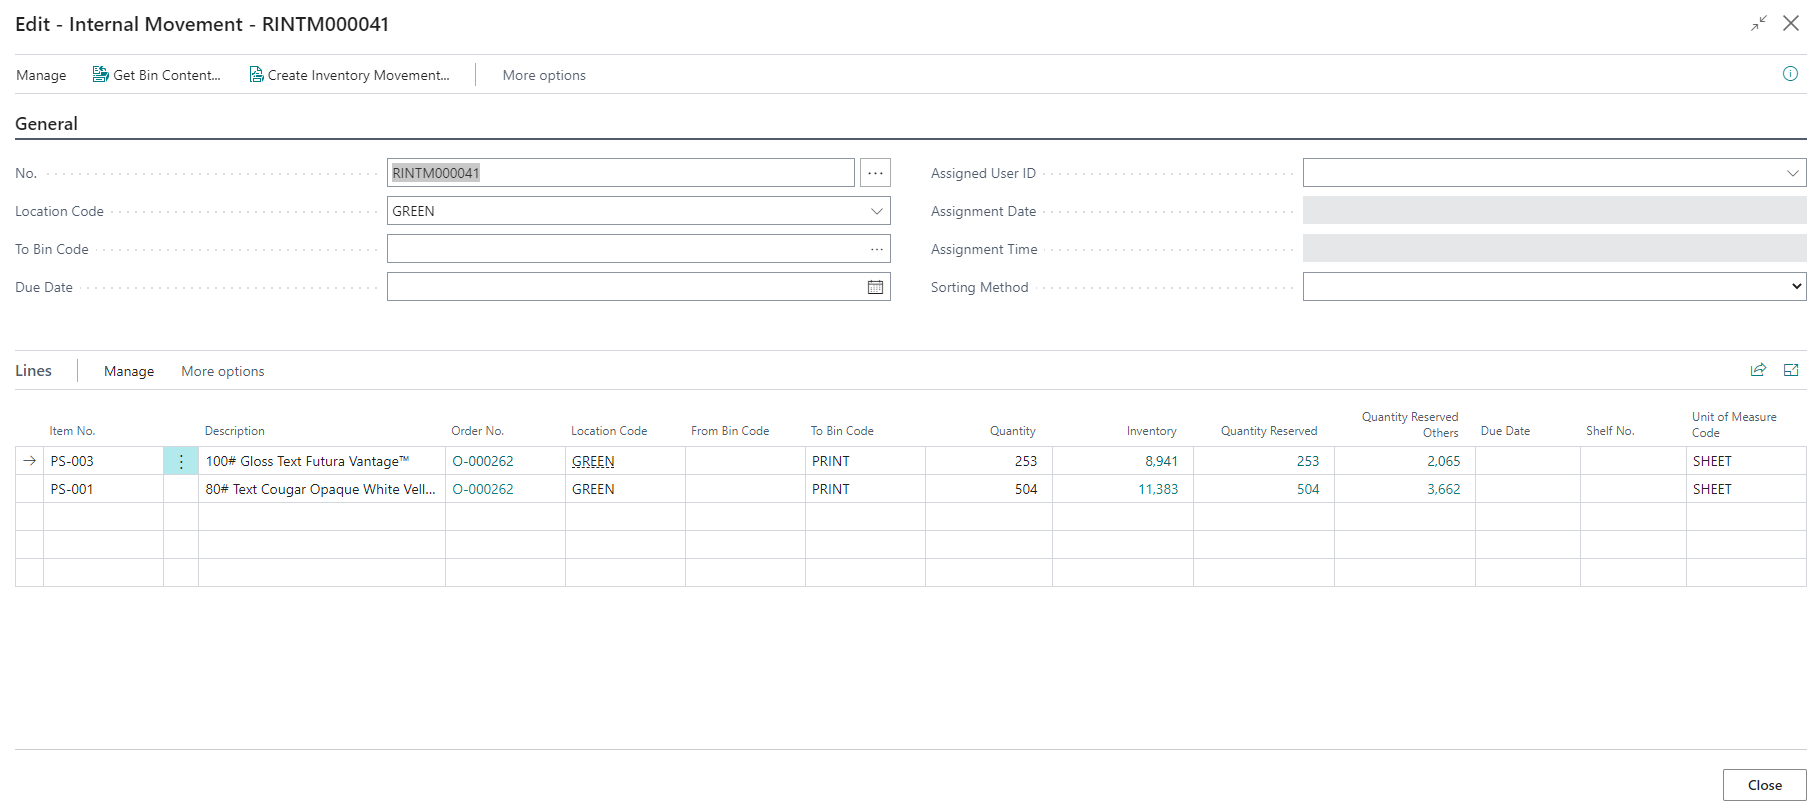Expand the Location Code dropdown
This screenshot has width=1814, height=807.
point(876,211)
